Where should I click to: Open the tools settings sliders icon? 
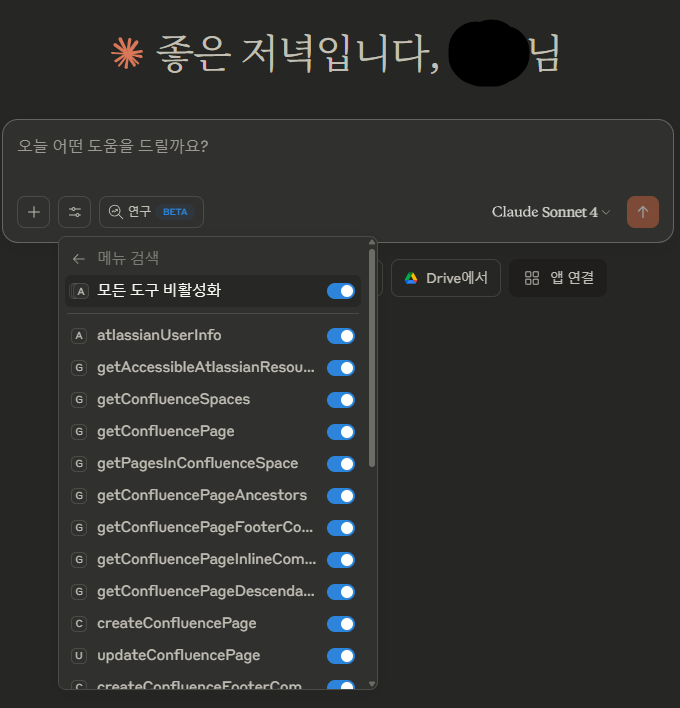pyautogui.click(x=75, y=212)
